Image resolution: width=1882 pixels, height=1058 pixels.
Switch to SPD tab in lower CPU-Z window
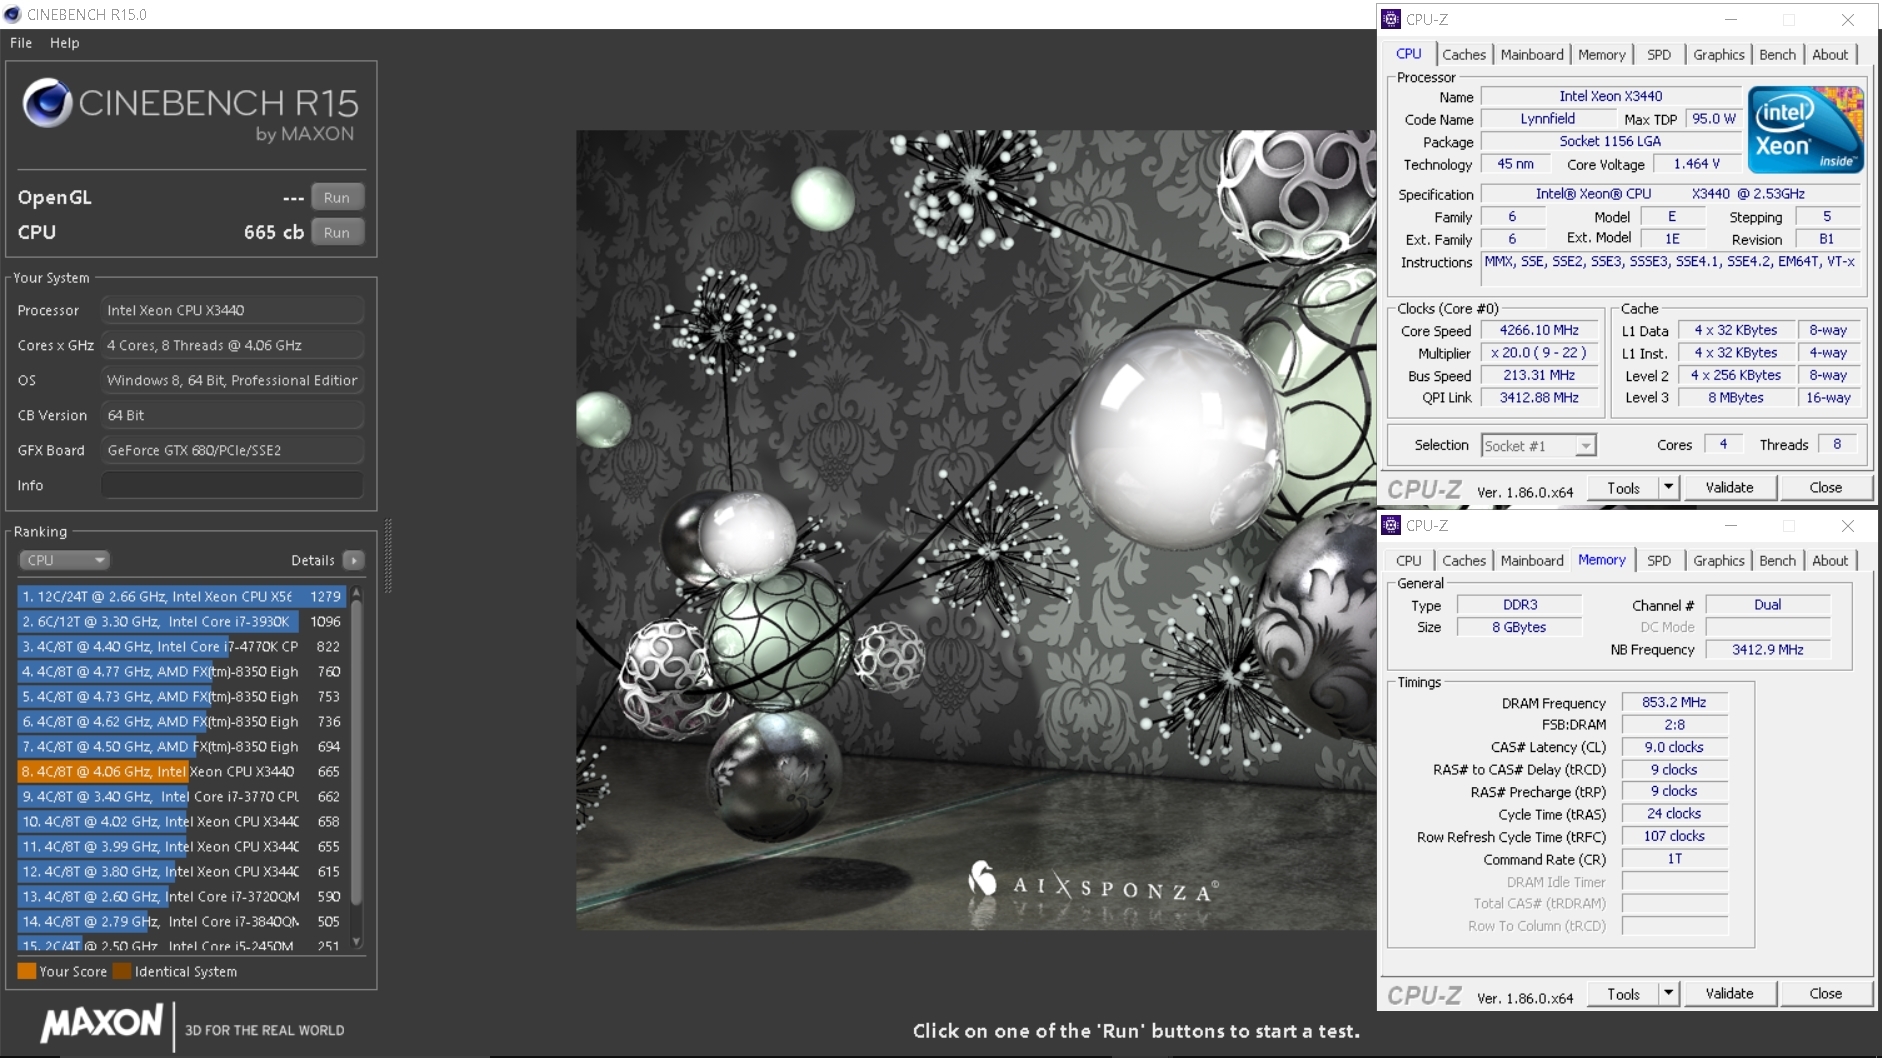click(x=1659, y=561)
